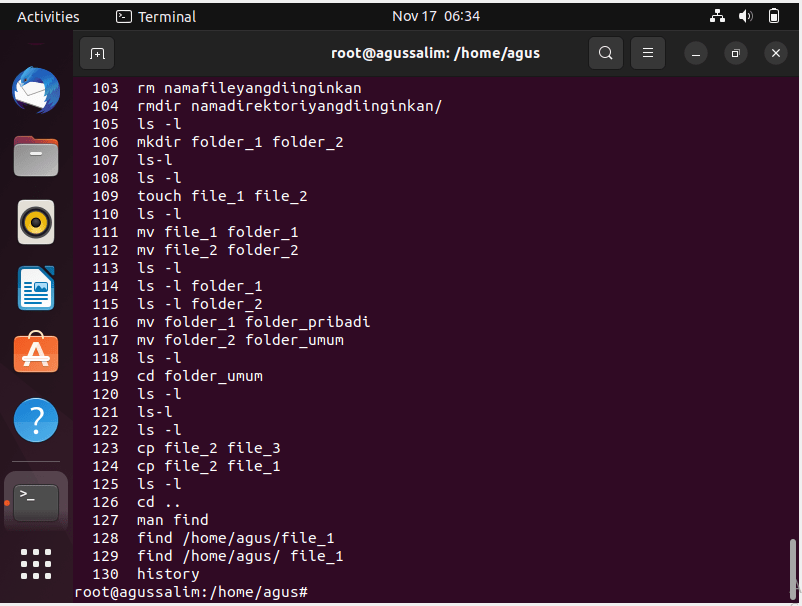The width and height of the screenshot is (802, 606).
Task: Click the volume icon in top bar
Action: point(745,16)
